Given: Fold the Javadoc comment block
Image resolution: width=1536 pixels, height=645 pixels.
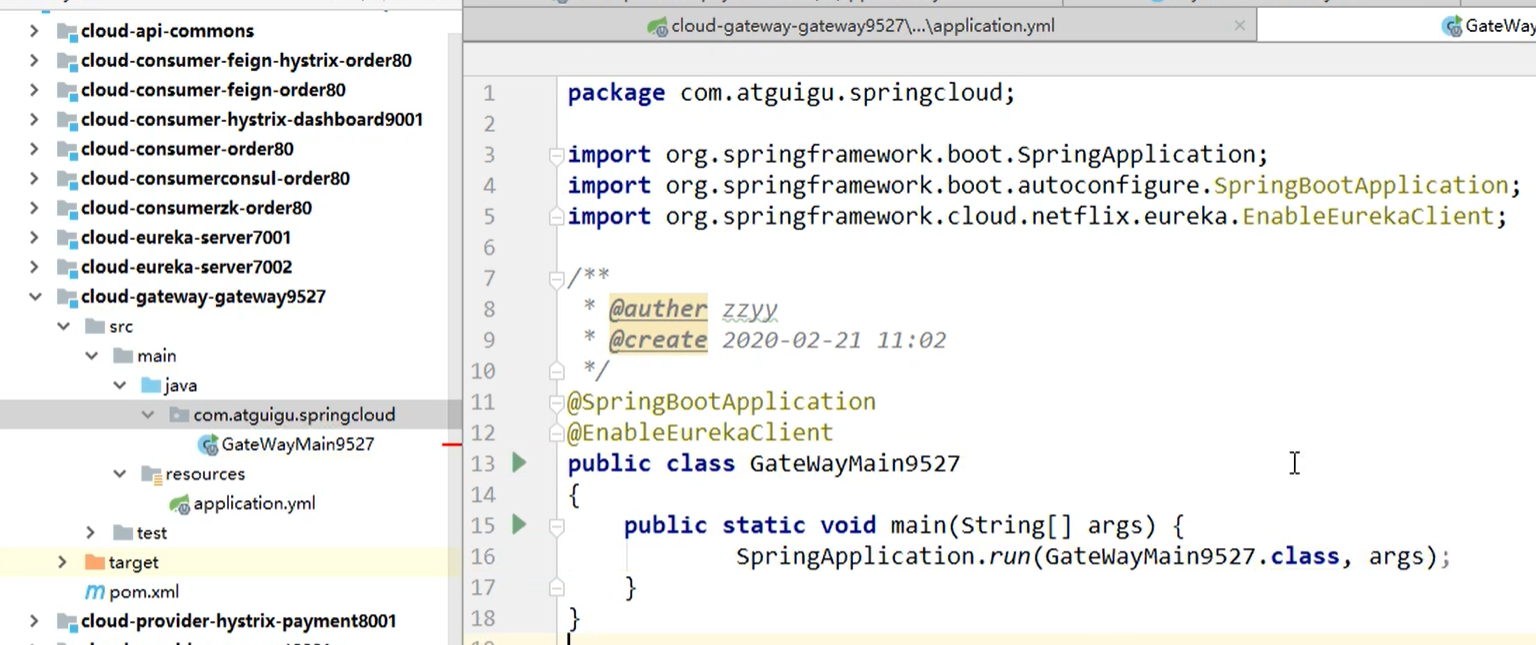Looking at the screenshot, I should 556,279.
